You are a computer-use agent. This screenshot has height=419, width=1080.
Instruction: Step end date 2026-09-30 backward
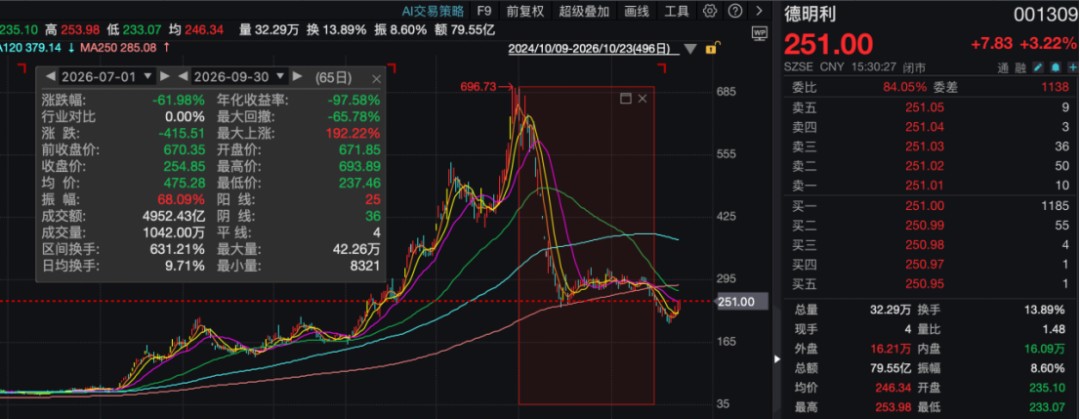click(x=183, y=76)
